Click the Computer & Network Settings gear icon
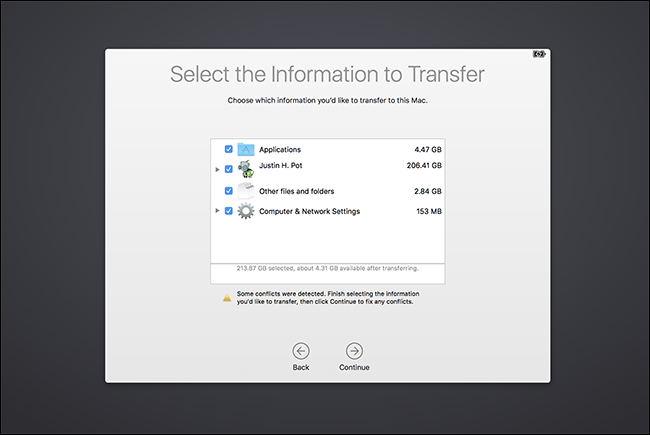 click(246, 211)
